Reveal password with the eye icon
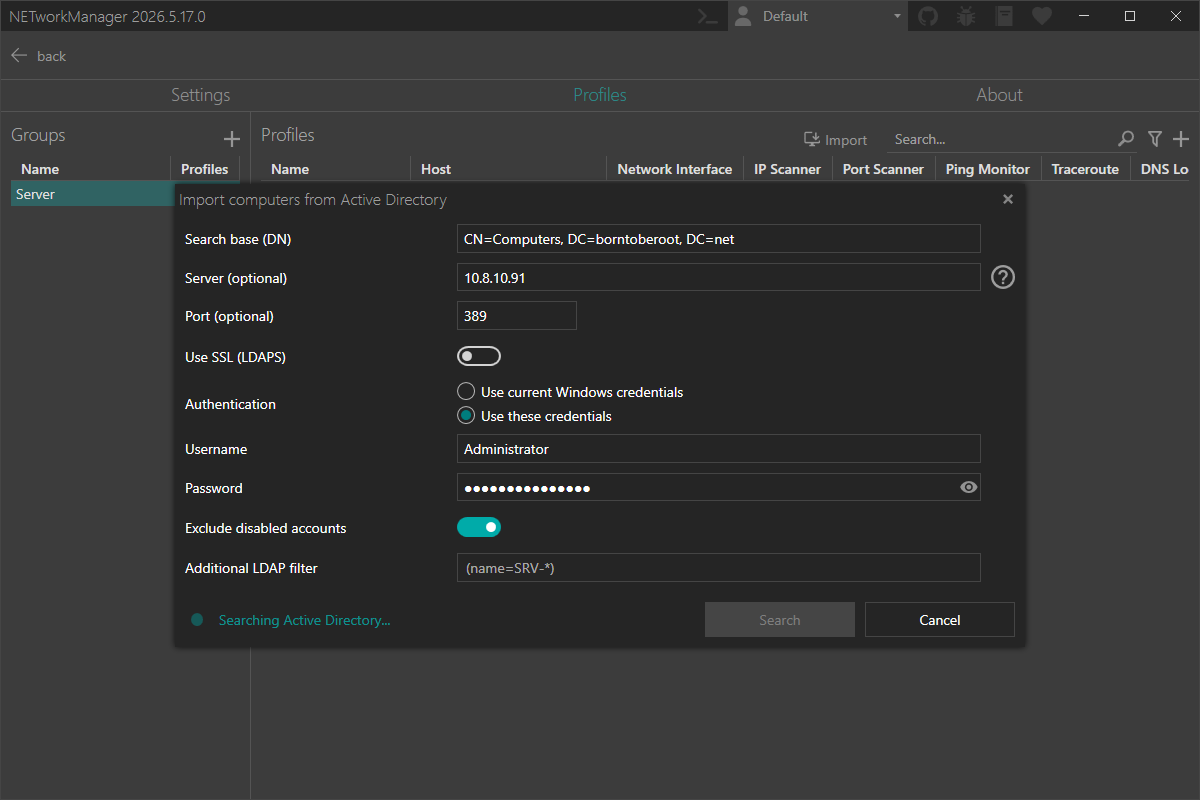The image size is (1200, 800). click(968, 487)
